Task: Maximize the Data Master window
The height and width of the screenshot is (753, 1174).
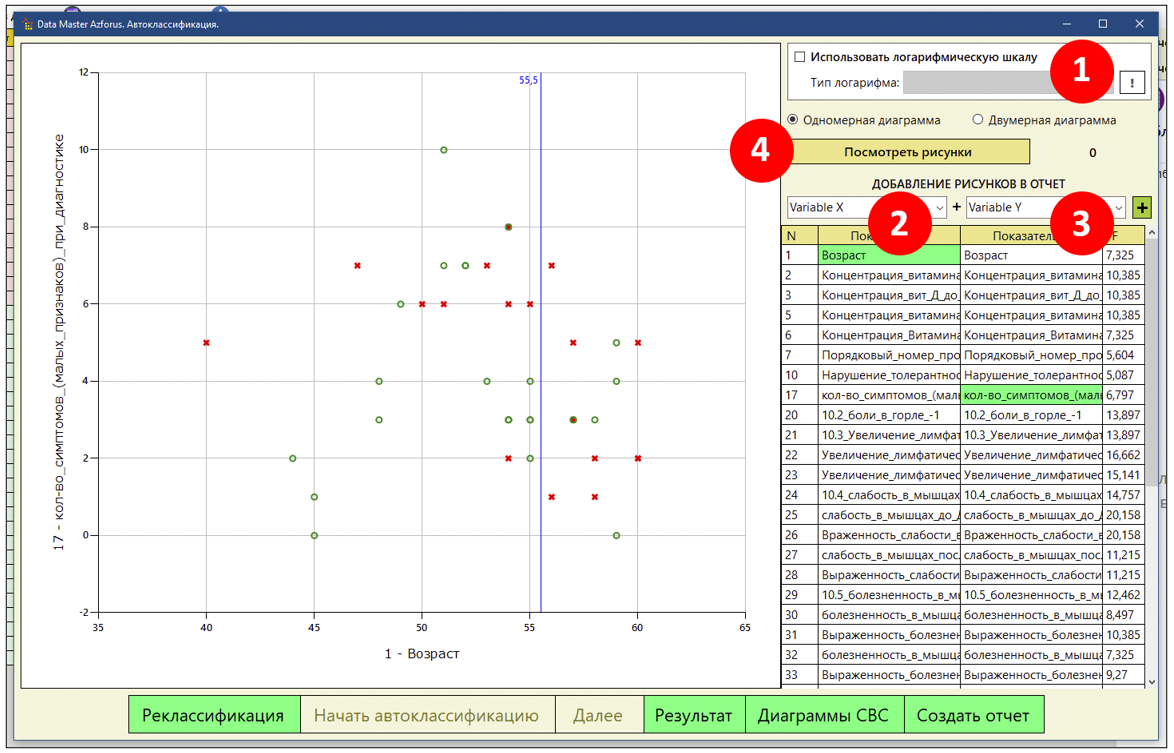Action: [1103, 24]
